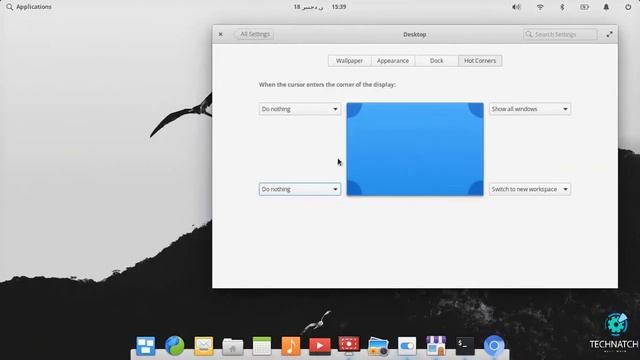
Task: Open the Switch to new workspace dropdown
Action: pos(530,189)
